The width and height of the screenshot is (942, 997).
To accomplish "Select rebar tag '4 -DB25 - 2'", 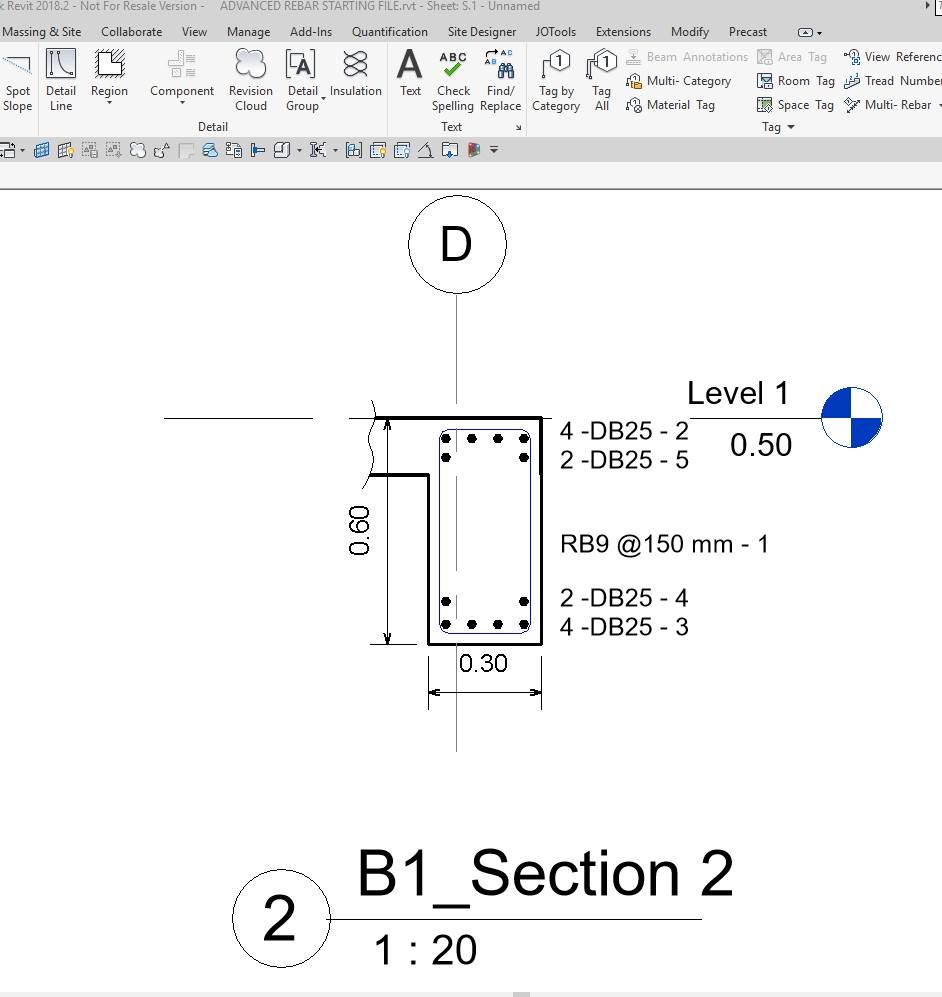I will tap(624, 431).
